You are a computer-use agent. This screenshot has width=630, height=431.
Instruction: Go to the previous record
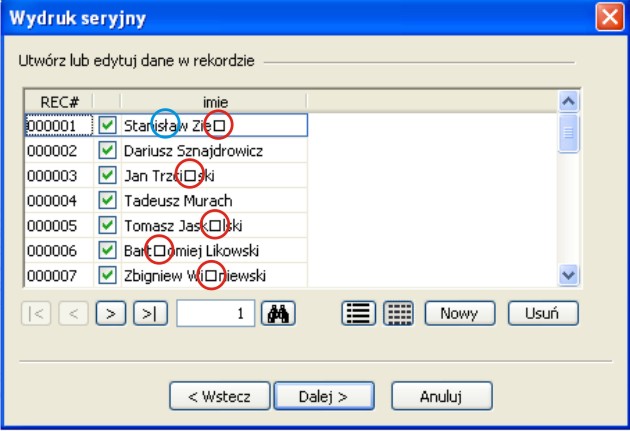coord(73,313)
